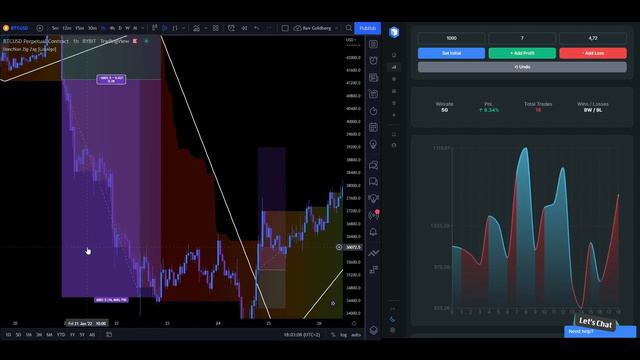Image resolution: width=640 pixels, height=360 pixels.
Task: Click the bar replay rewind icon
Action: (x=244, y=28)
